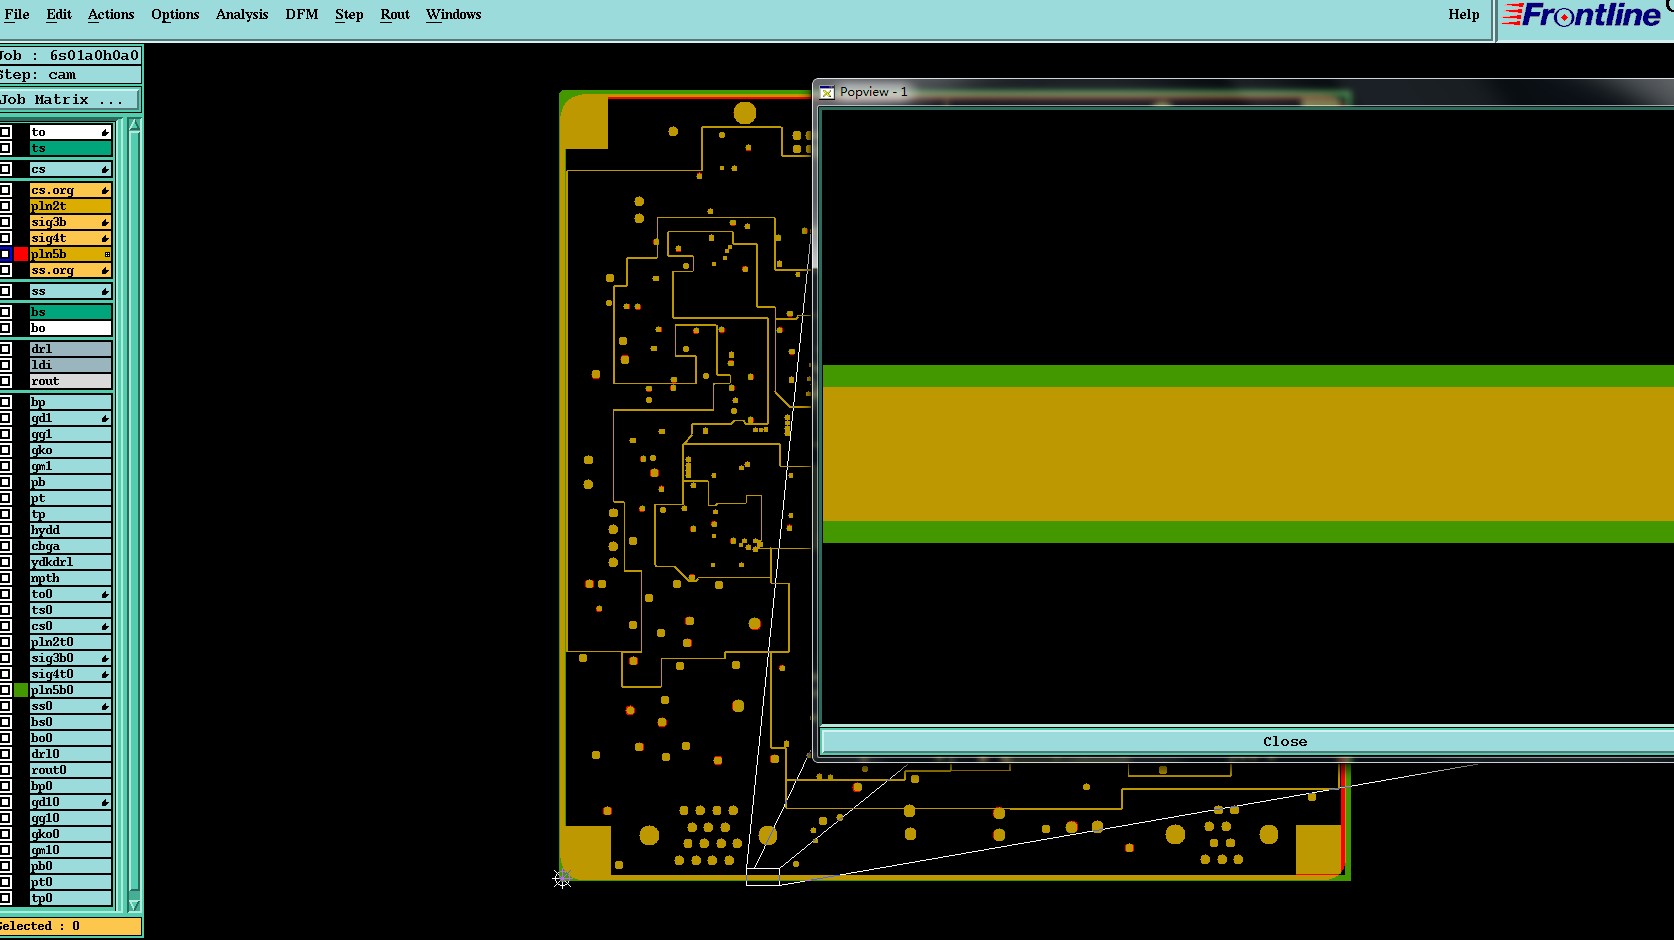This screenshot has height=940, width=1674.
Task: Select the drl layer name
Action: tap(70, 349)
